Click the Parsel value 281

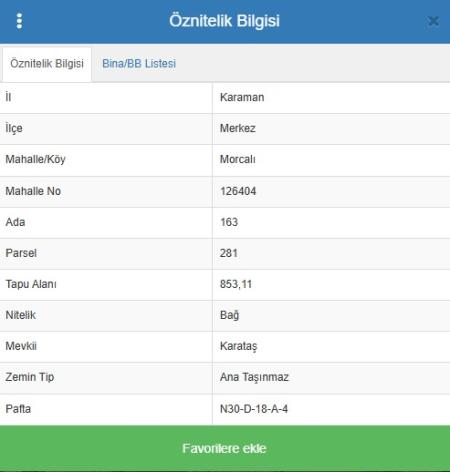point(229,253)
